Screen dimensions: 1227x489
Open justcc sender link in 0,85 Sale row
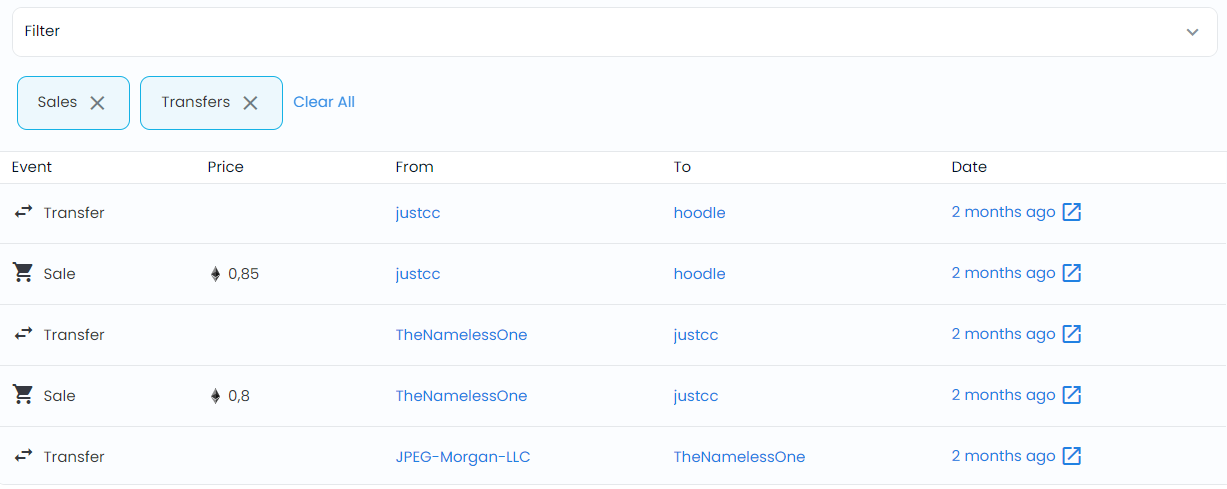click(x=418, y=274)
